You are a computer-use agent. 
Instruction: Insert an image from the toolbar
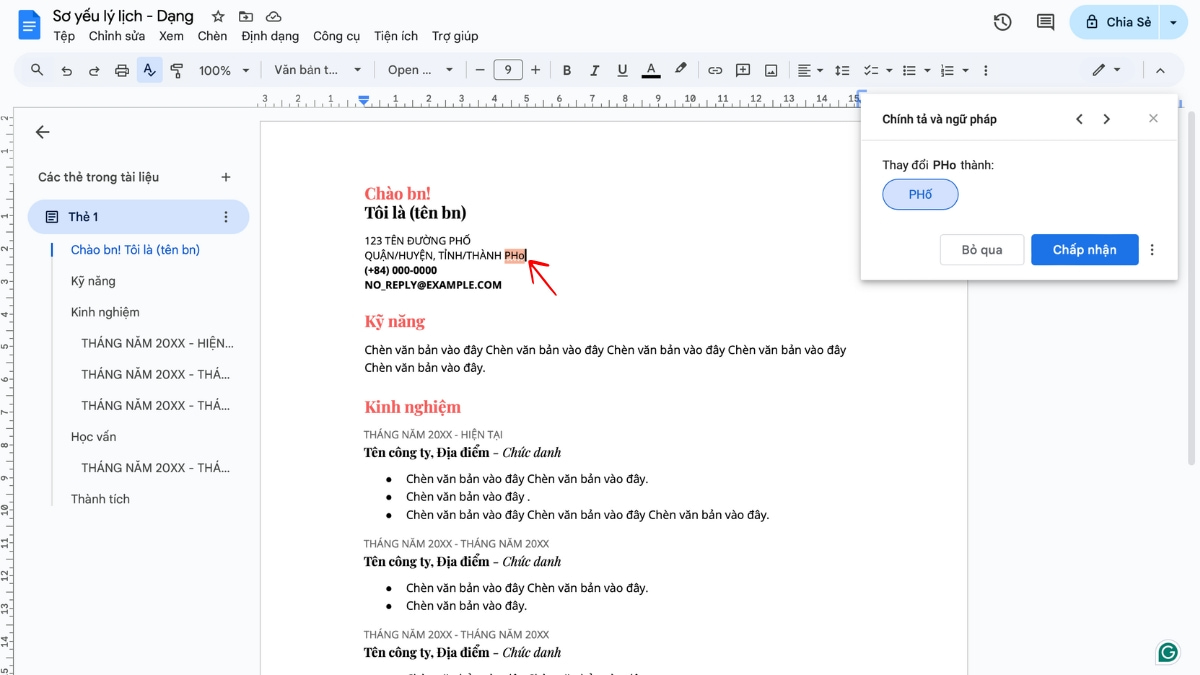pos(771,70)
